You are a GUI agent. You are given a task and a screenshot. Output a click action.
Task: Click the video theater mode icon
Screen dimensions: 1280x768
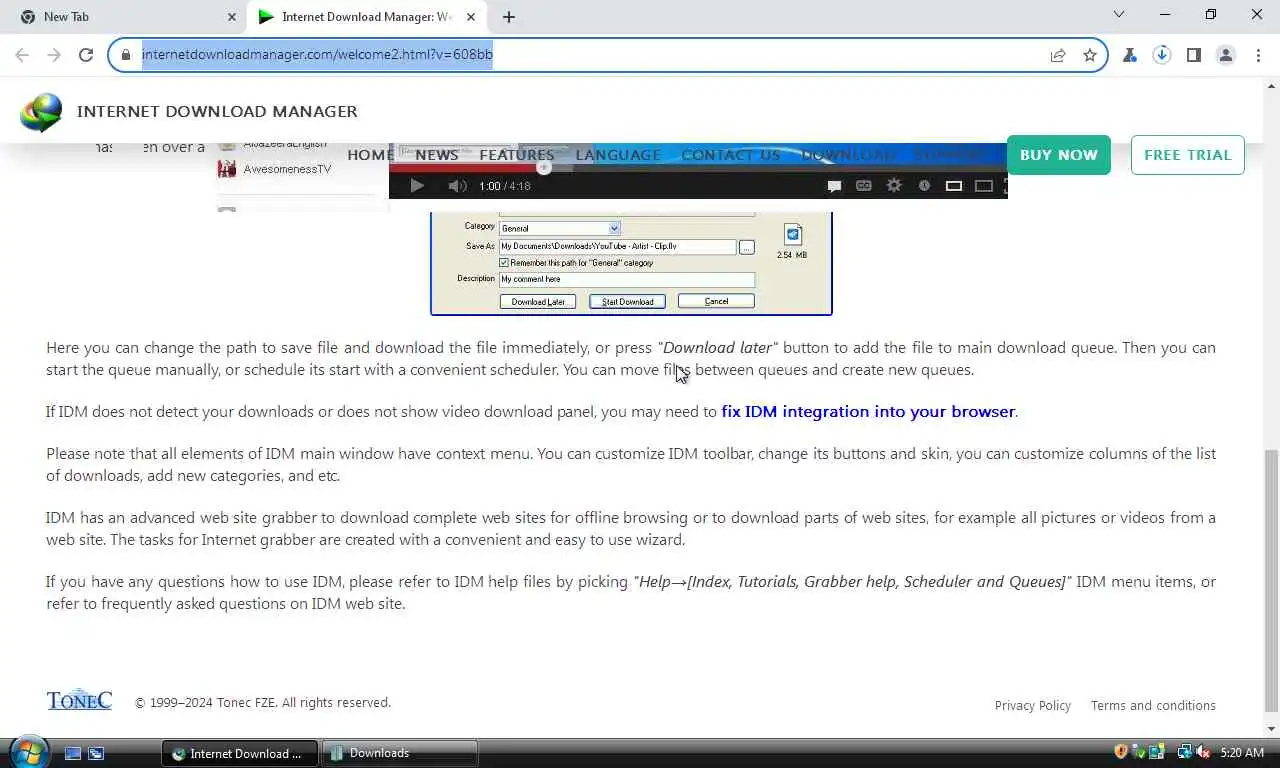(984, 186)
